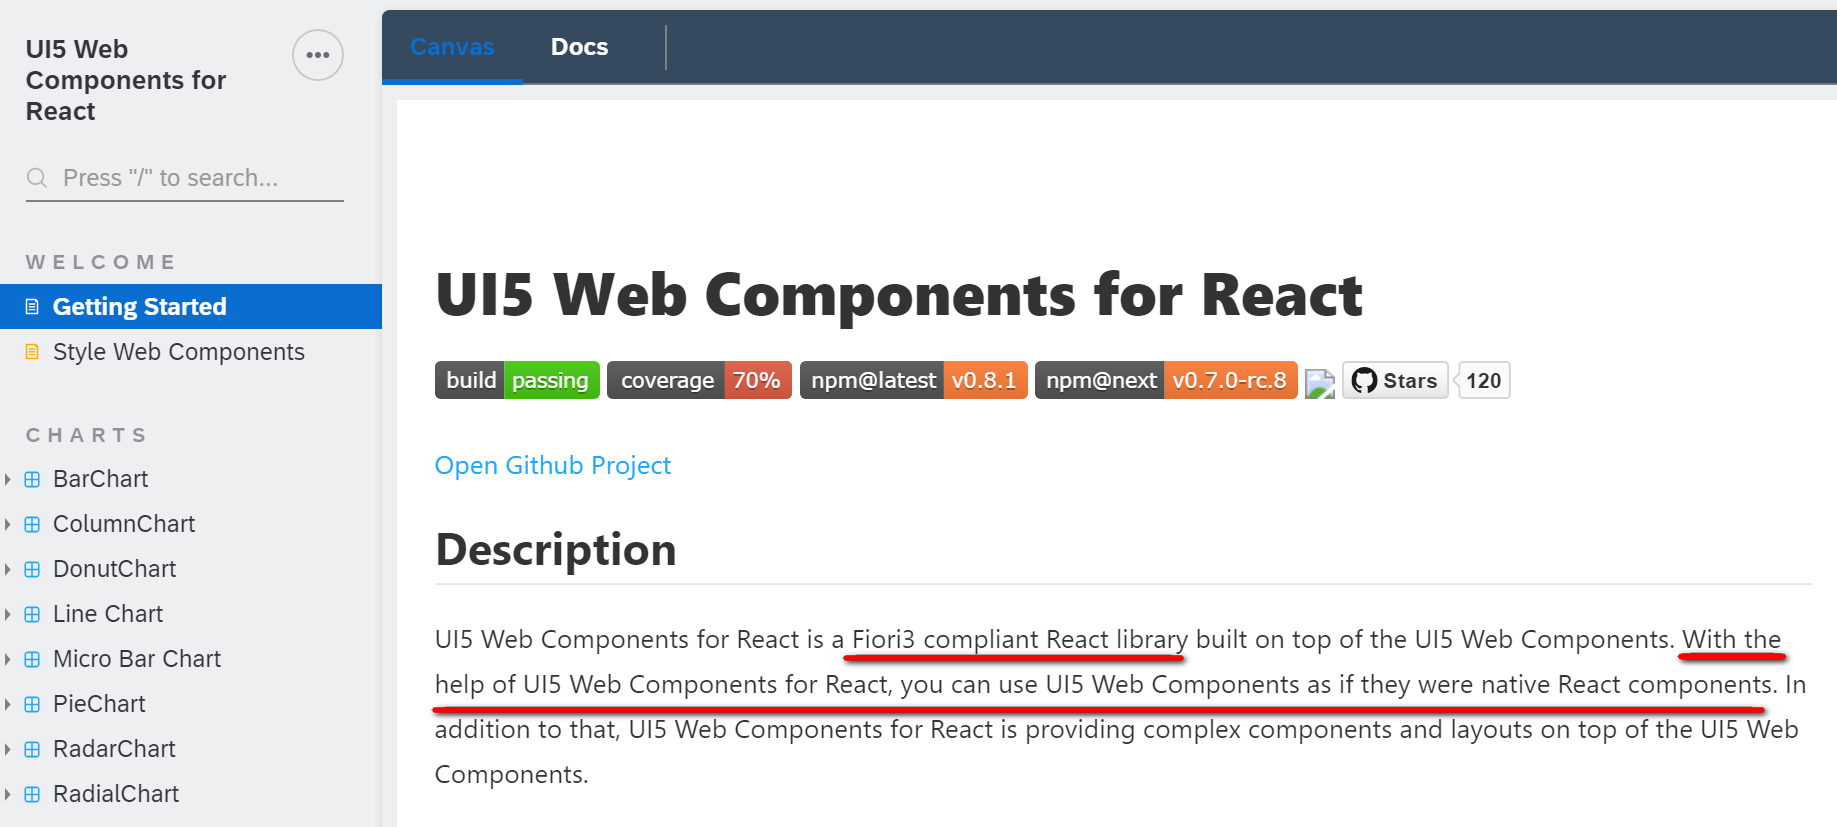Select Micro Bar Chart in sidebar
The image size is (1837, 827).
pos(137,659)
